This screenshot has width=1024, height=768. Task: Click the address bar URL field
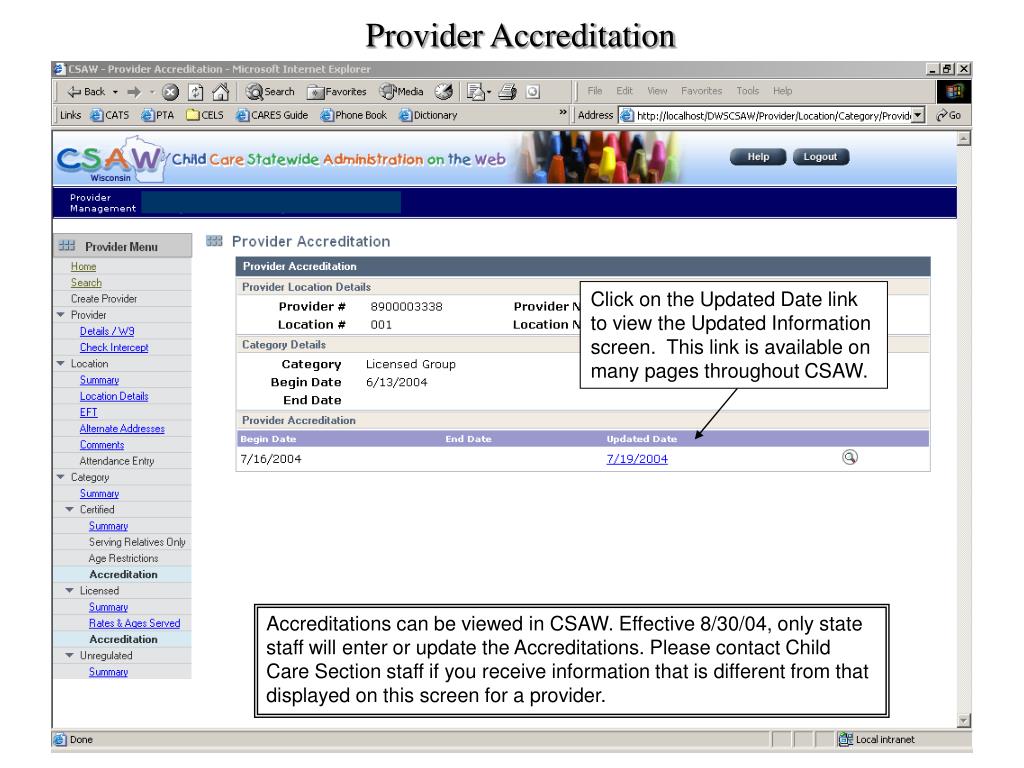(x=773, y=116)
